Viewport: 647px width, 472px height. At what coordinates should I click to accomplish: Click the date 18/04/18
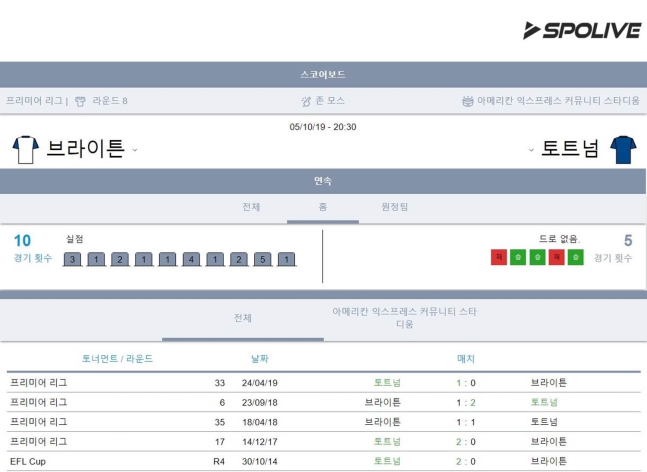pyautogui.click(x=260, y=422)
